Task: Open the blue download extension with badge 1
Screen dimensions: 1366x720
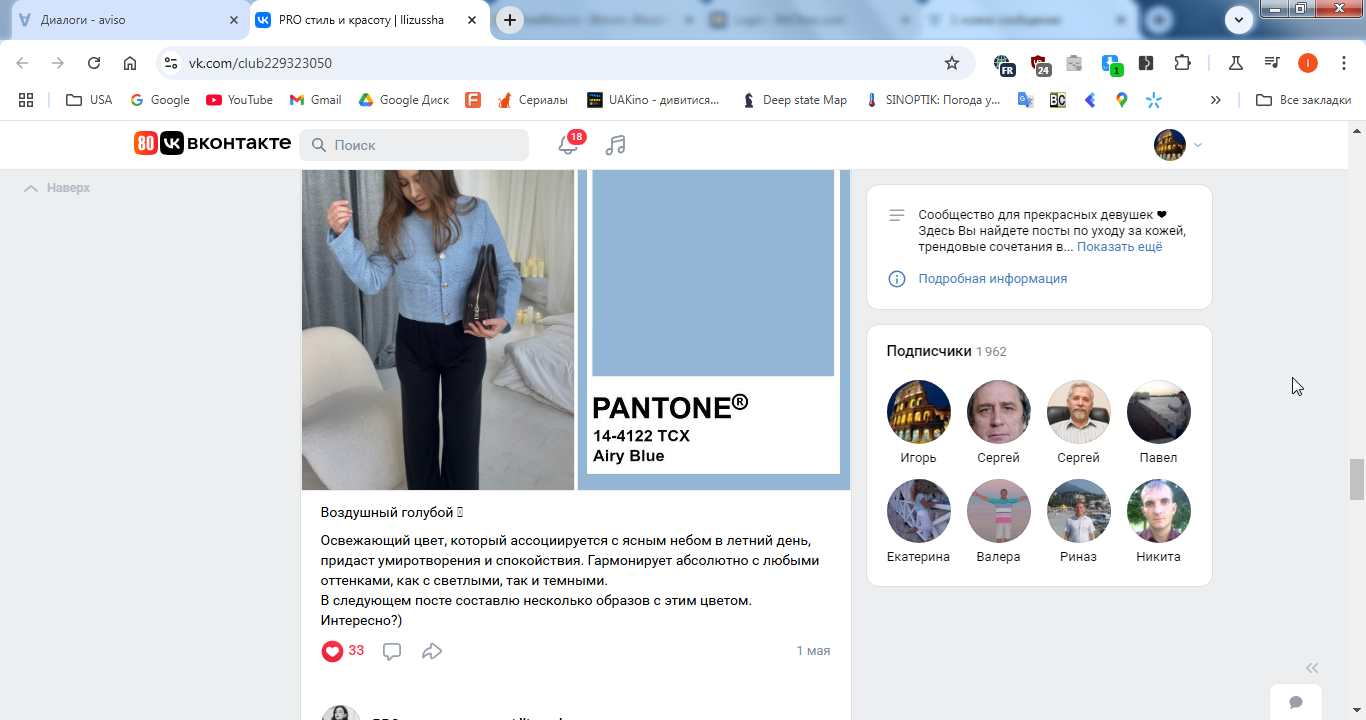Action: pos(1112,64)
